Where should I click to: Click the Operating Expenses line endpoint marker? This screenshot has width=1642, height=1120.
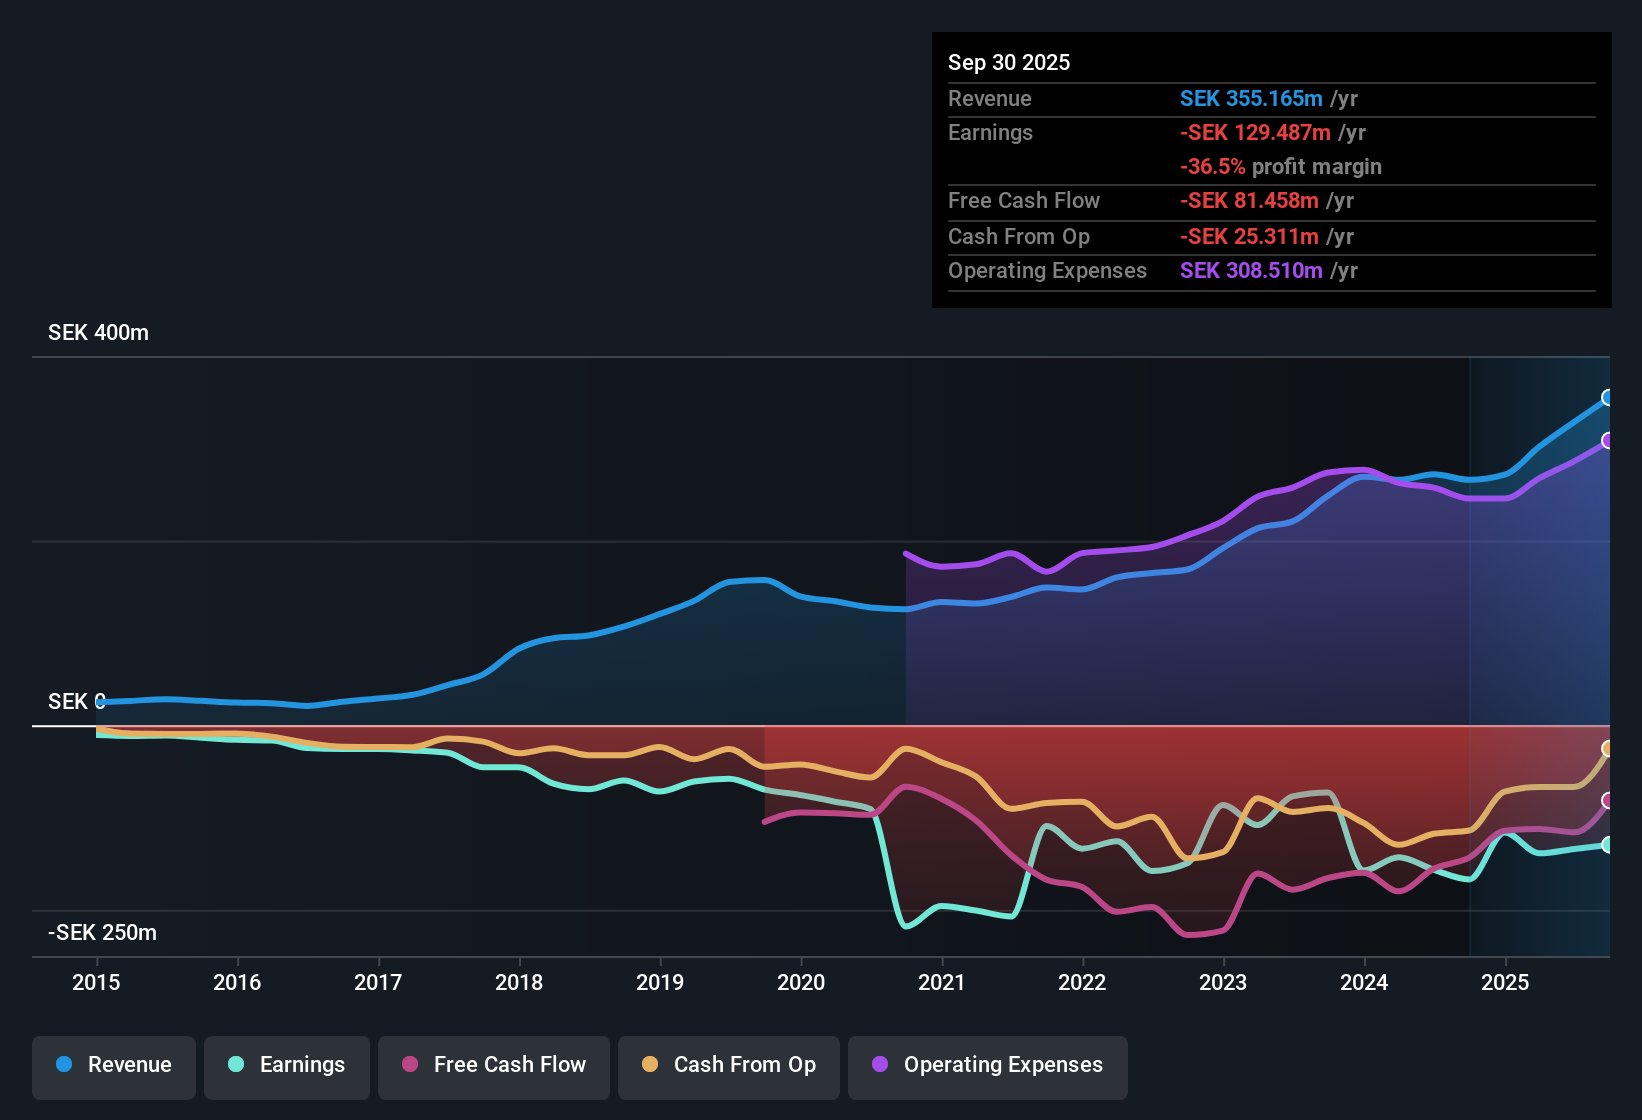click(1608, 441)
